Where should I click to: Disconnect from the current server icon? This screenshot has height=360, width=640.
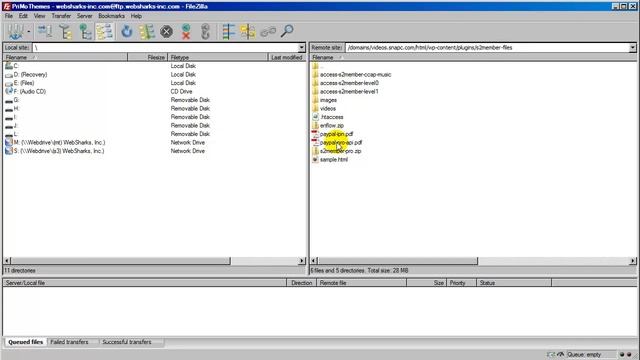[186, 31]
